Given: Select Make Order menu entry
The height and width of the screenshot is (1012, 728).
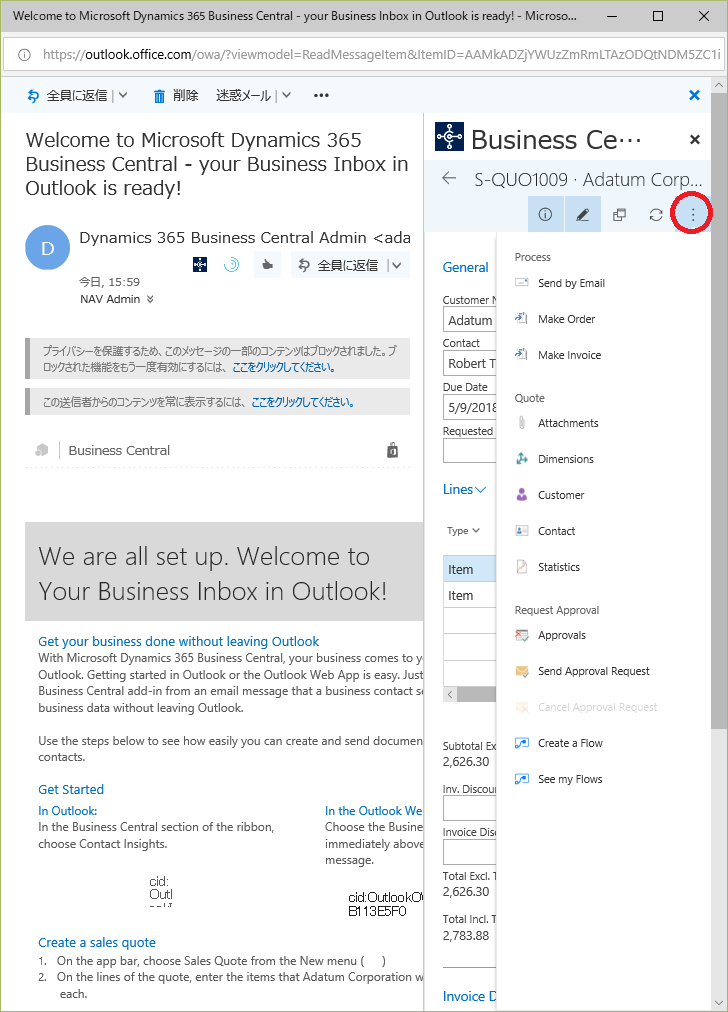Looking at the screenshot, I should point(567,319).
